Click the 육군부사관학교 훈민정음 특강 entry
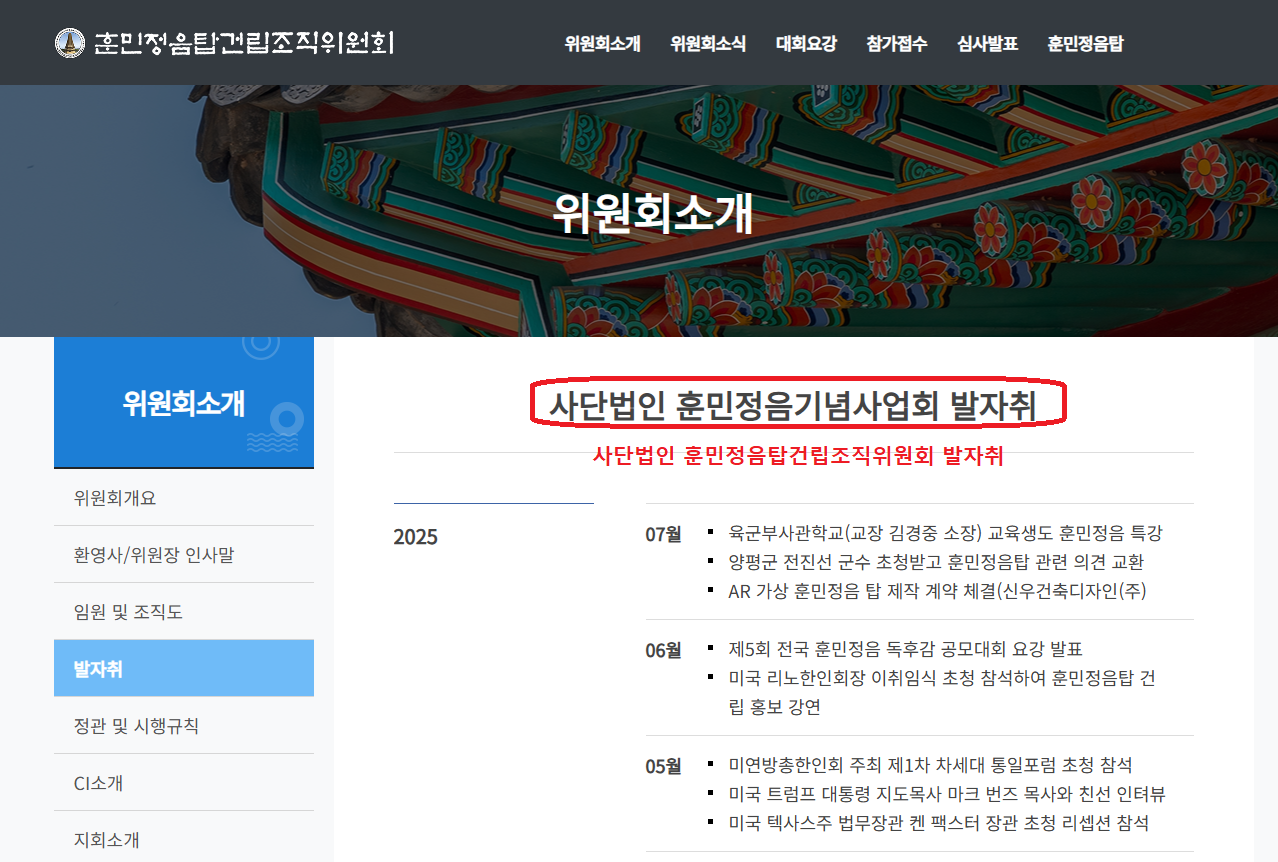The height and width of the screenshot is (862, 1278). pos(945,533)
